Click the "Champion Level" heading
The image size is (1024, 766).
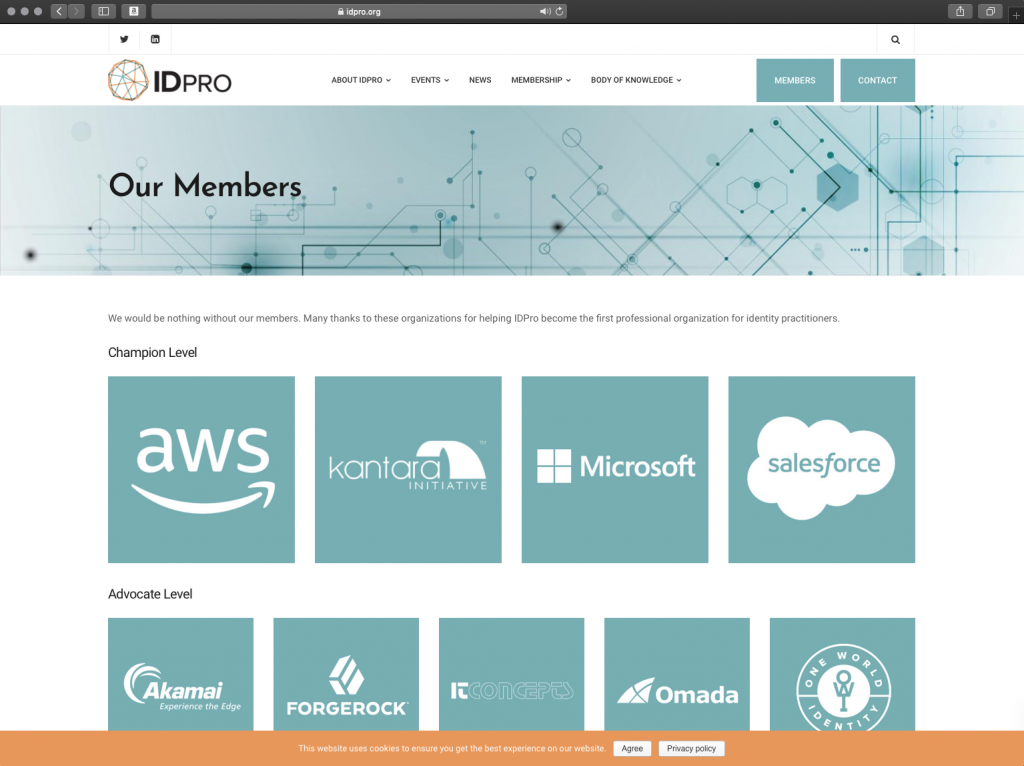[x=152, y=353]
